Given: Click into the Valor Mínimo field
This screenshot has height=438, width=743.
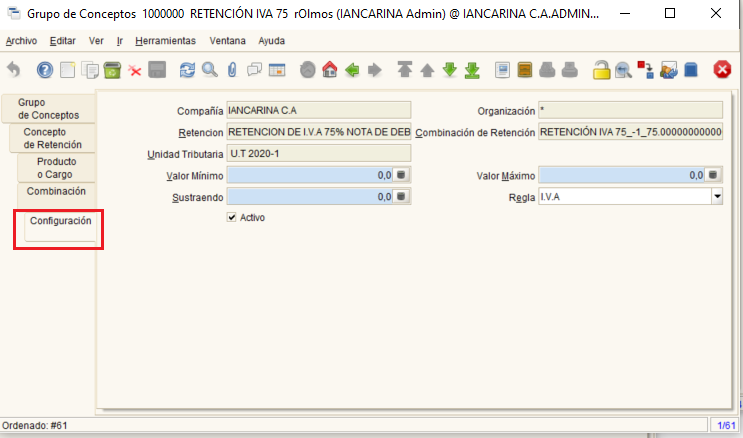Looking at the screenshot, I should [x=310, y=175].
